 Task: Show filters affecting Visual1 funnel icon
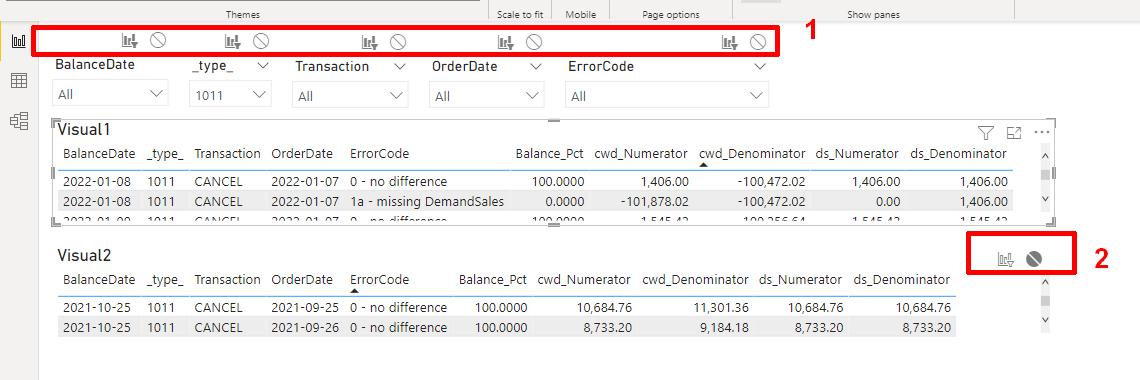point(985,132)
